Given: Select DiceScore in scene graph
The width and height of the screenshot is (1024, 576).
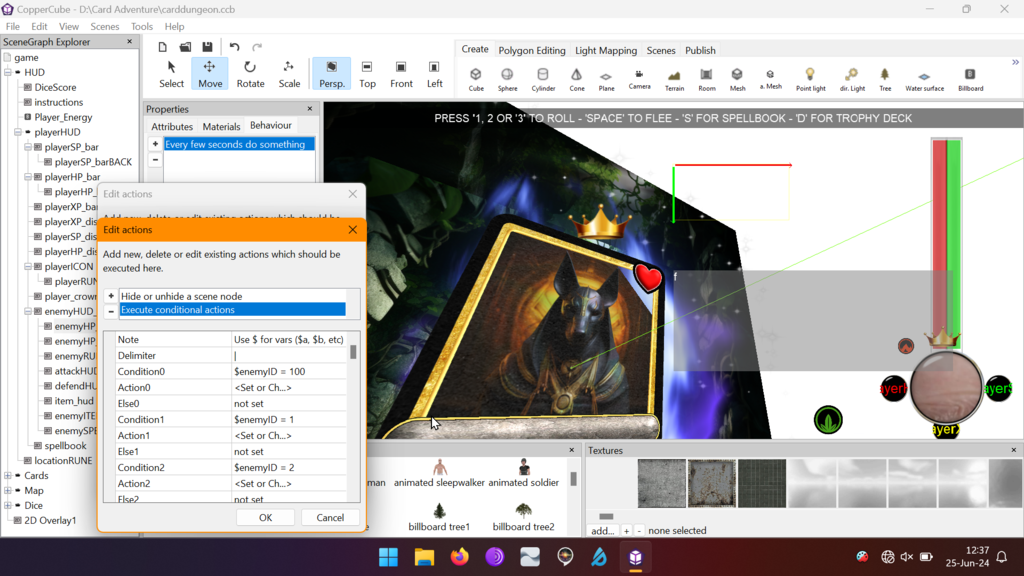Looking at the screenshot, I should (x=56, y=88).
